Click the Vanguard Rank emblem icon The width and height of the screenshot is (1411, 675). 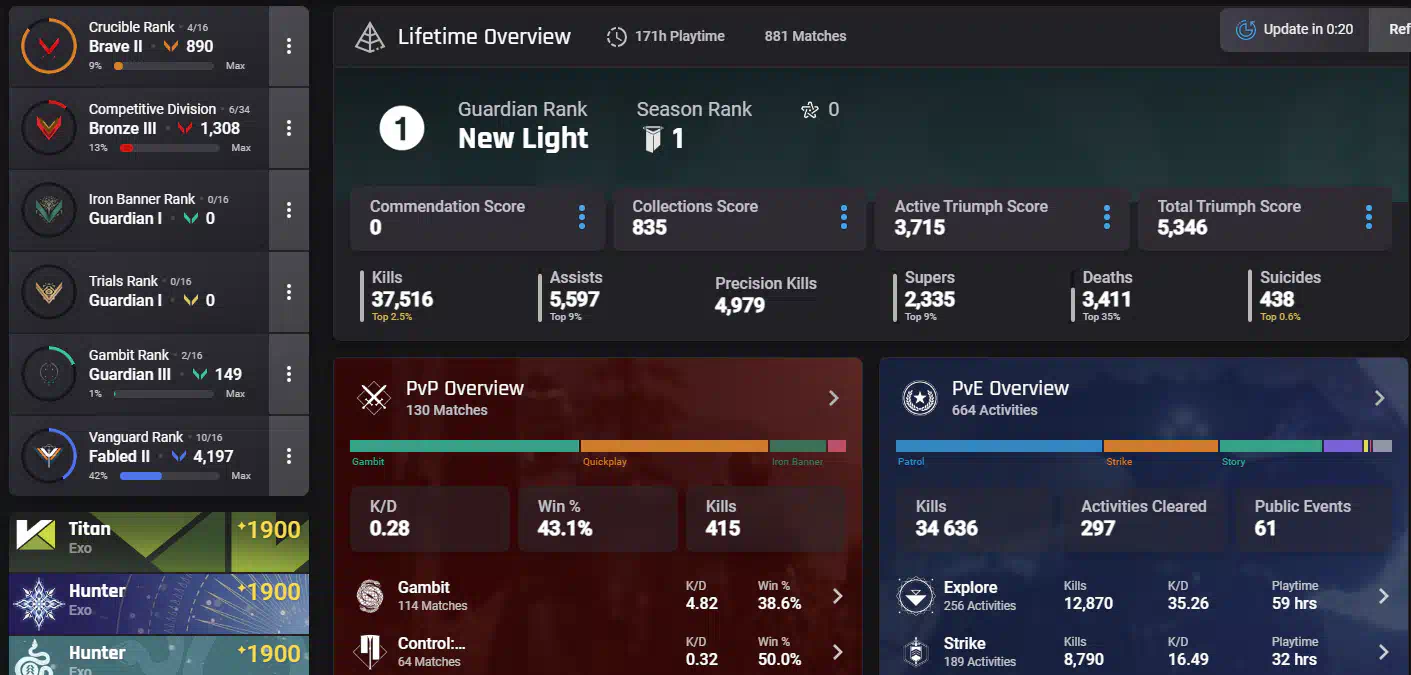(49, 456)
